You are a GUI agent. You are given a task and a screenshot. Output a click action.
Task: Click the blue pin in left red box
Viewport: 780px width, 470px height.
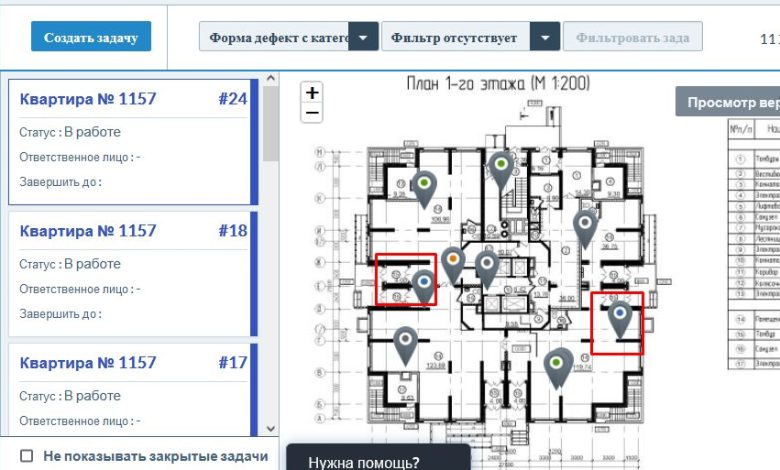pos(424,284)
